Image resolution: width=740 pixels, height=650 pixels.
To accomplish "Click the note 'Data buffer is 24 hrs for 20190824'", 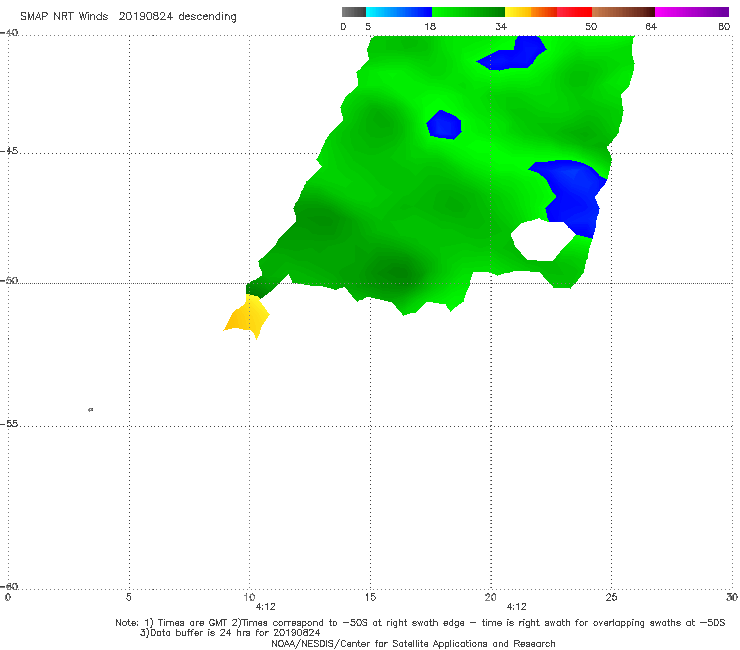I will (230, 633).
